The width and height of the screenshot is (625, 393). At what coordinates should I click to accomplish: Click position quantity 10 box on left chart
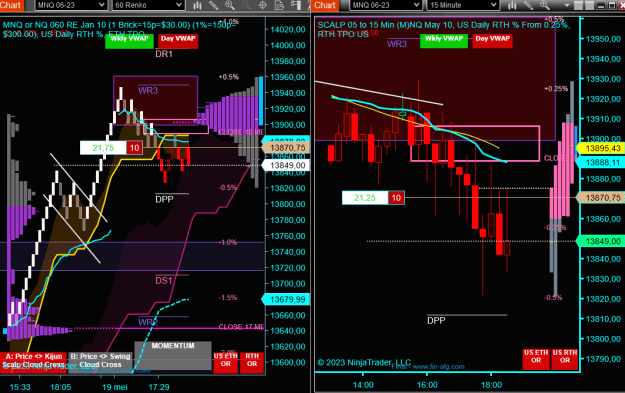(134, 148)
